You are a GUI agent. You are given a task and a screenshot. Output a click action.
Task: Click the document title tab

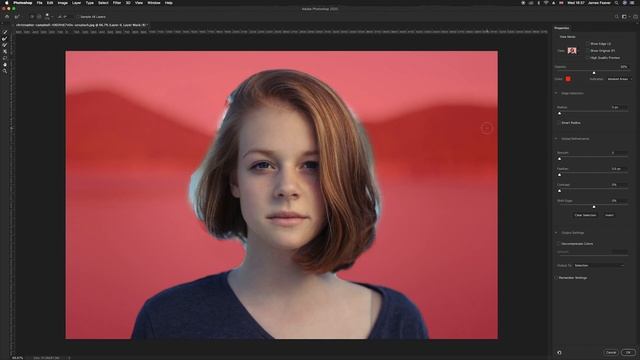click(x=81, y=25)
